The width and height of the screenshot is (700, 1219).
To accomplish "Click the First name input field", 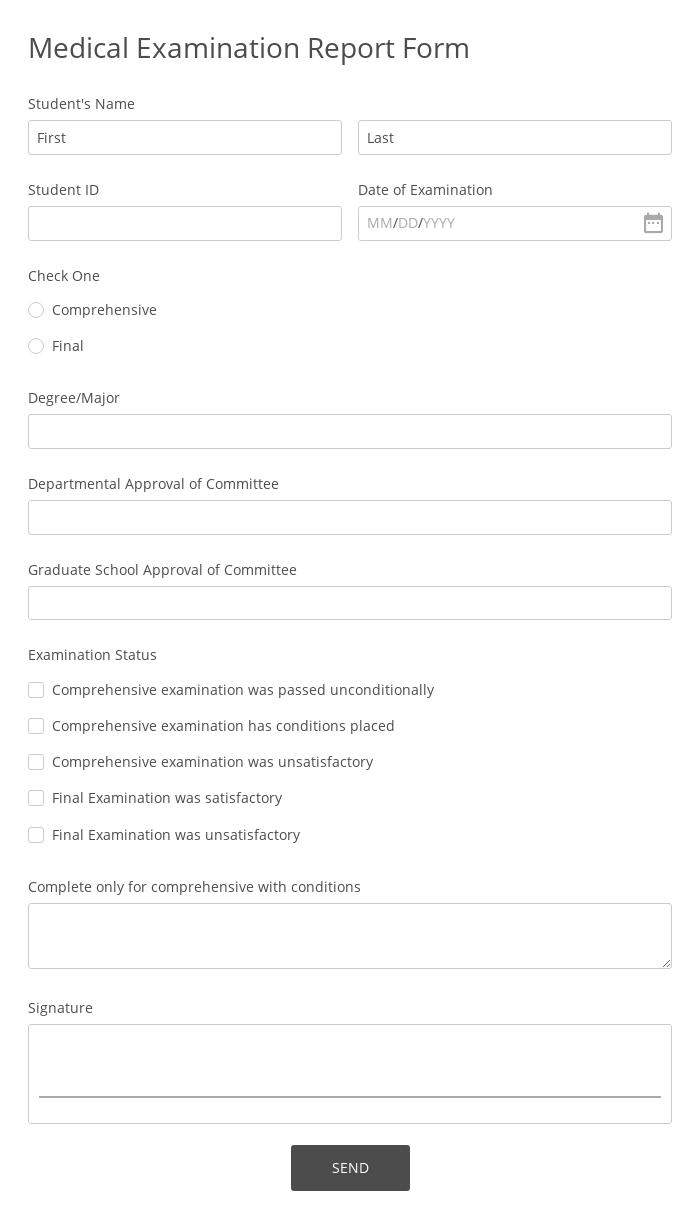I will pos(185,137).
